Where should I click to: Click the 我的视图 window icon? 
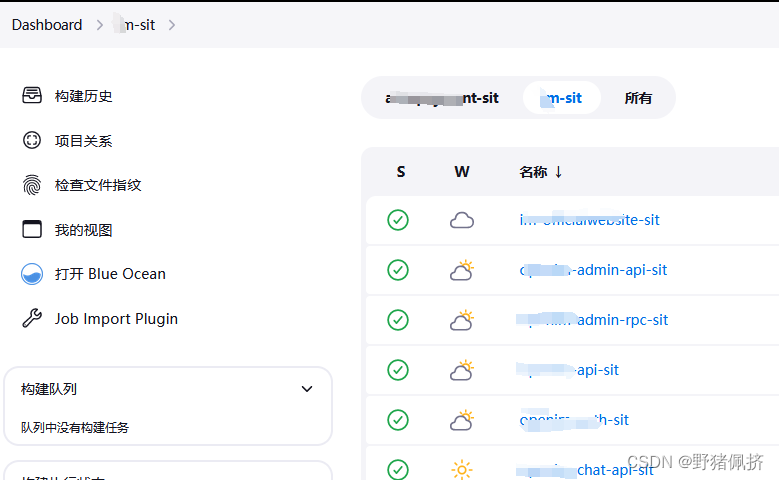click(x=32, y=230)
